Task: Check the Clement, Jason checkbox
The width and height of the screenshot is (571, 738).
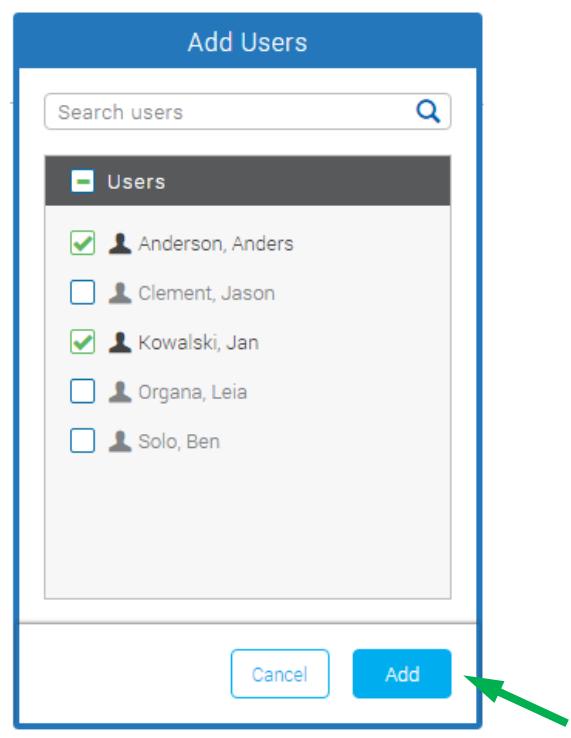Action: point(82,292)
